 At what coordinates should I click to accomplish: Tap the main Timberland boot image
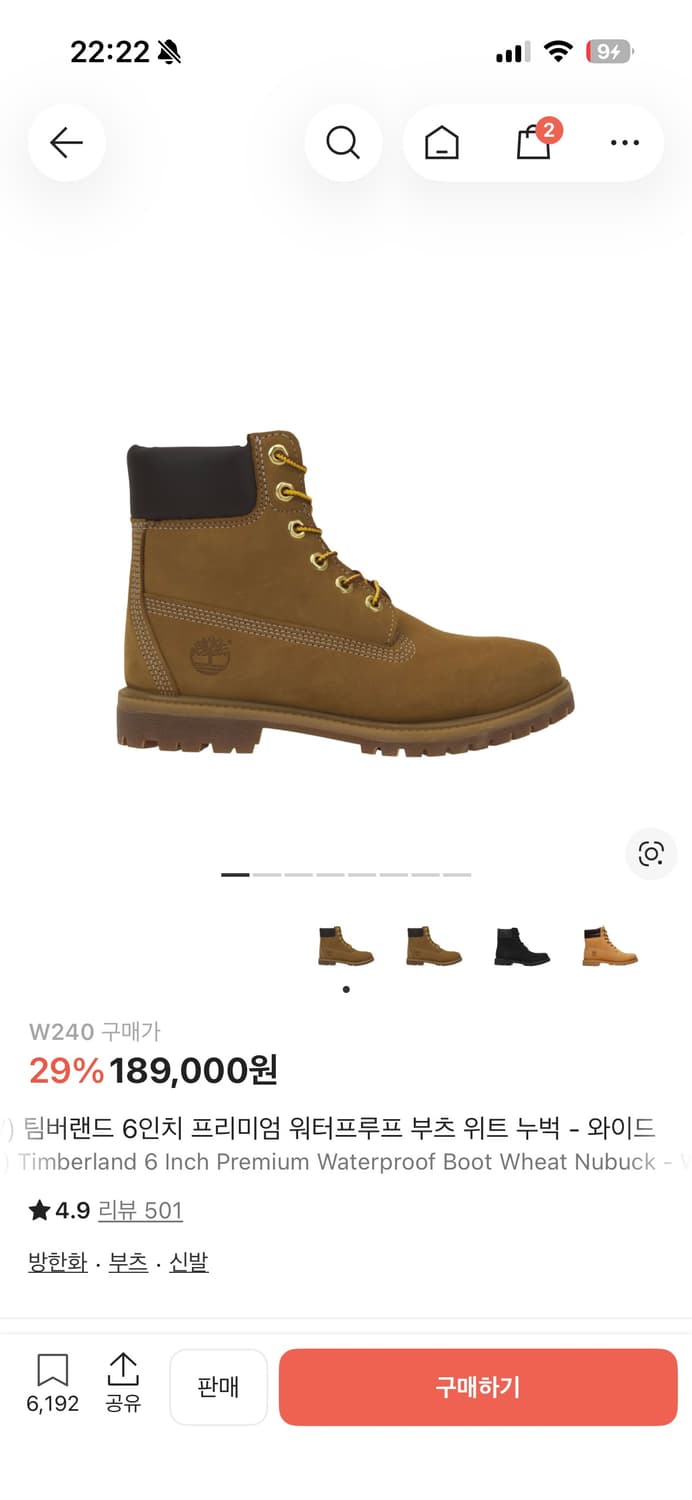tap(345, 593)
